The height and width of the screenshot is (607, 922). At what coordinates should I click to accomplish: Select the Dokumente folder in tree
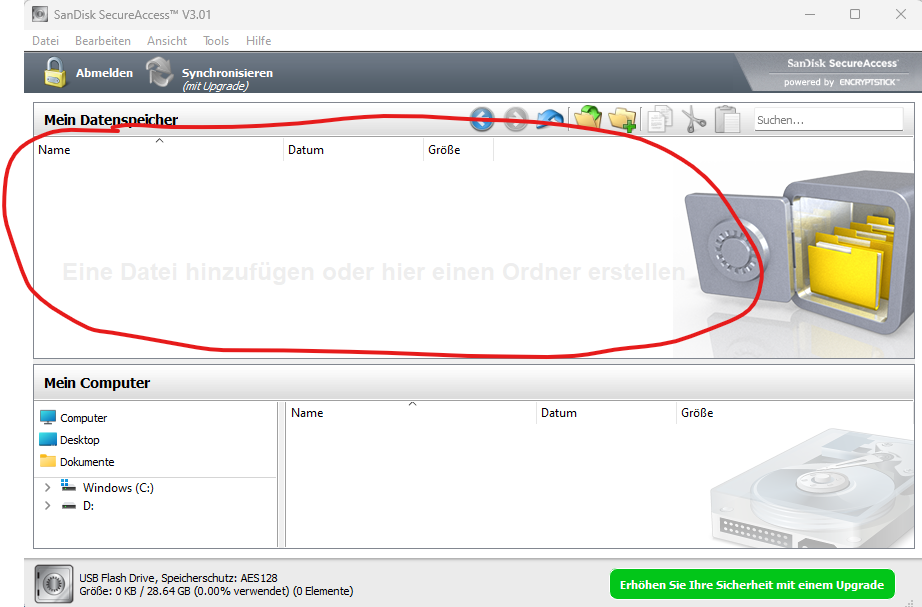point(87,462)
